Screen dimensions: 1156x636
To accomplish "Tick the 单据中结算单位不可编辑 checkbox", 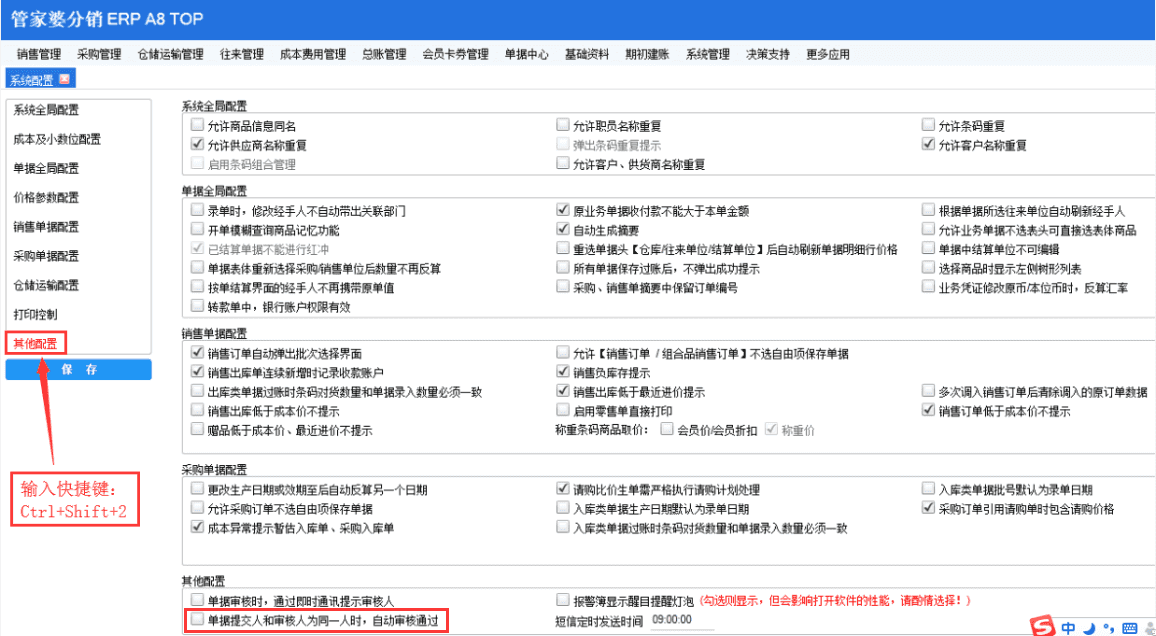I will point(929,248).
